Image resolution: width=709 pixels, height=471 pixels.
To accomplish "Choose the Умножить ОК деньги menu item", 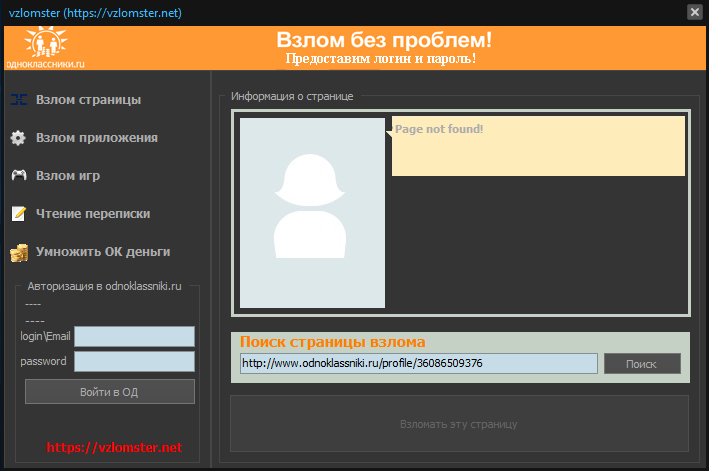I will [x=103, y=251].
